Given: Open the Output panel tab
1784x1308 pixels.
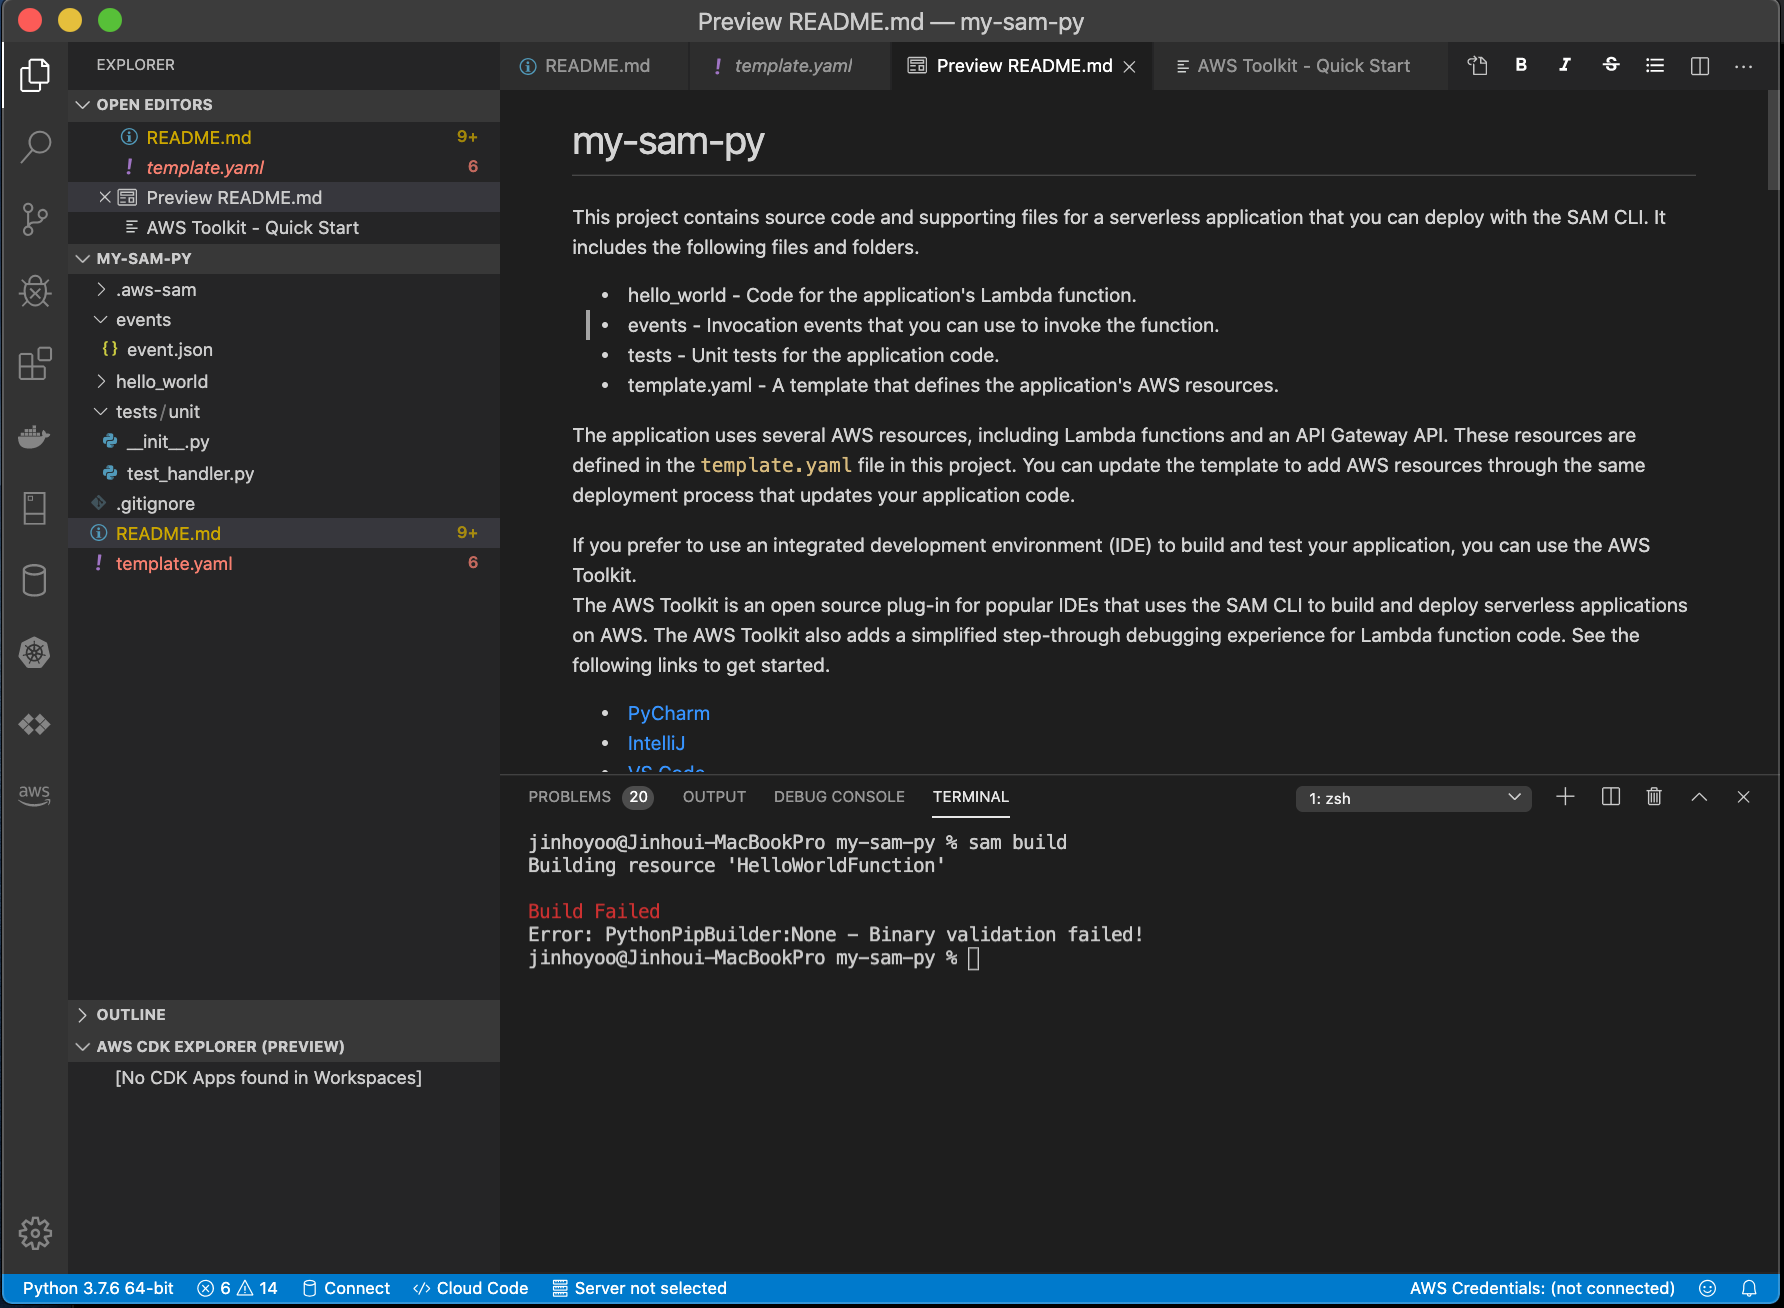Looking at the screenshot, I should (x=714, y=797).
